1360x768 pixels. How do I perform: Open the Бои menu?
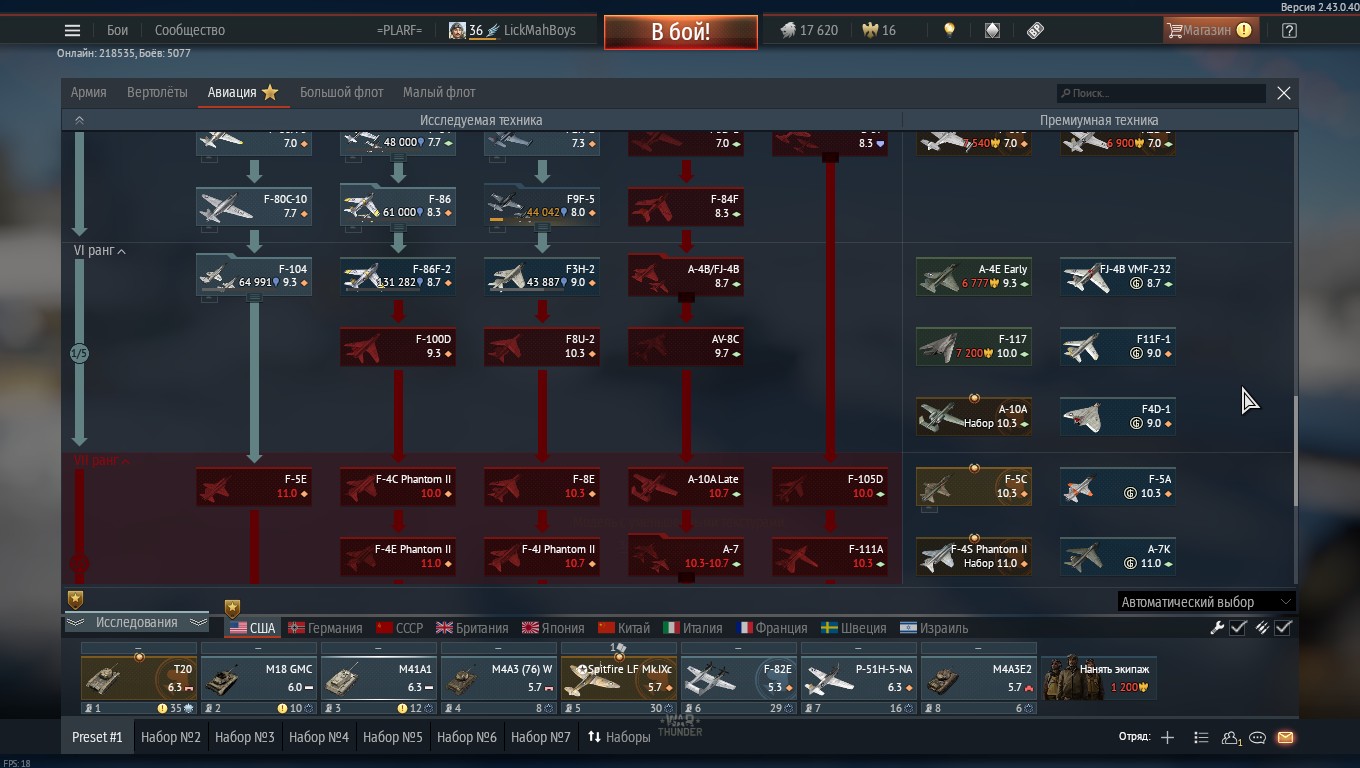point(118,30)
